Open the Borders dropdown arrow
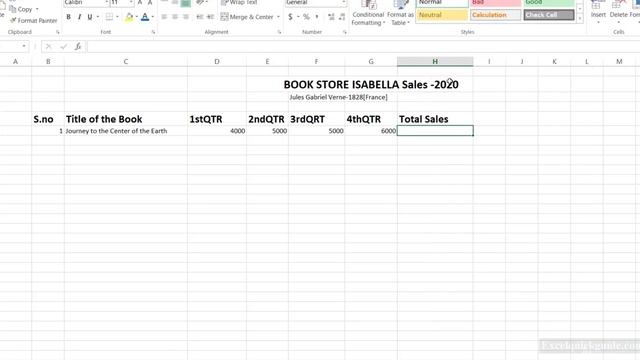640x360 pixels. [x=117, y=17]
